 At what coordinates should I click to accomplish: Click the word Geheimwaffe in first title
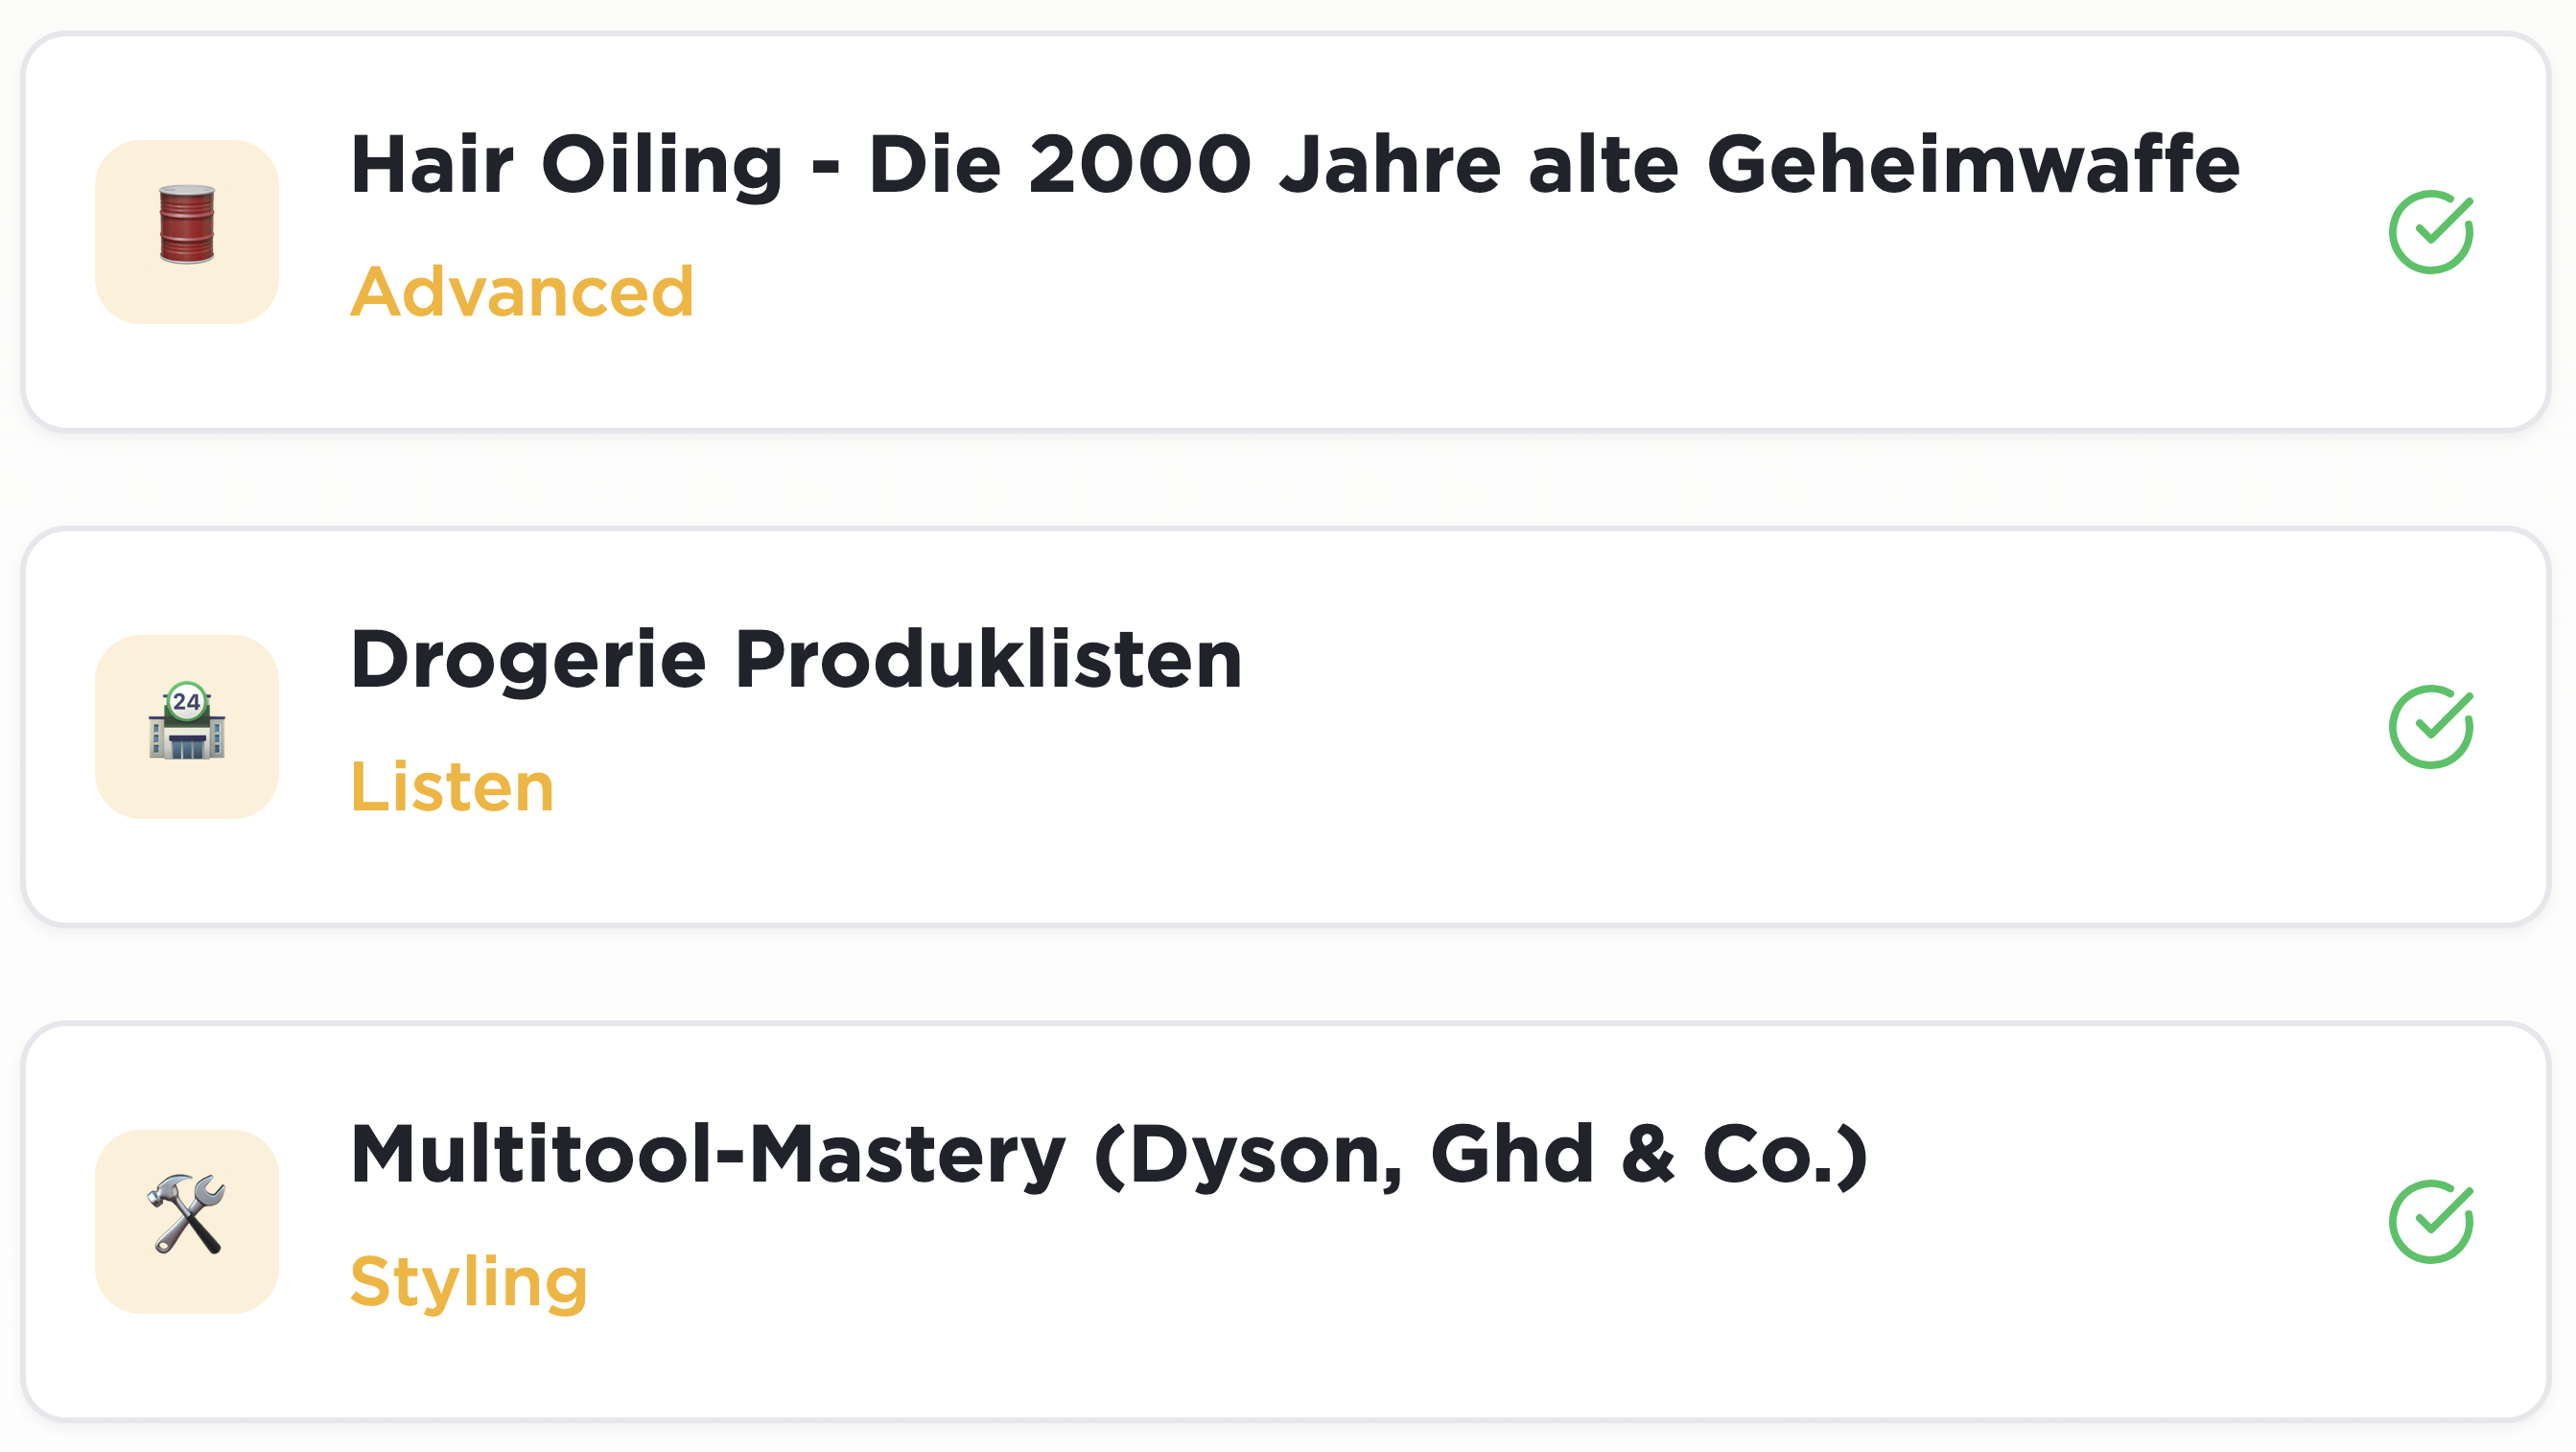tap(1973, 165)
